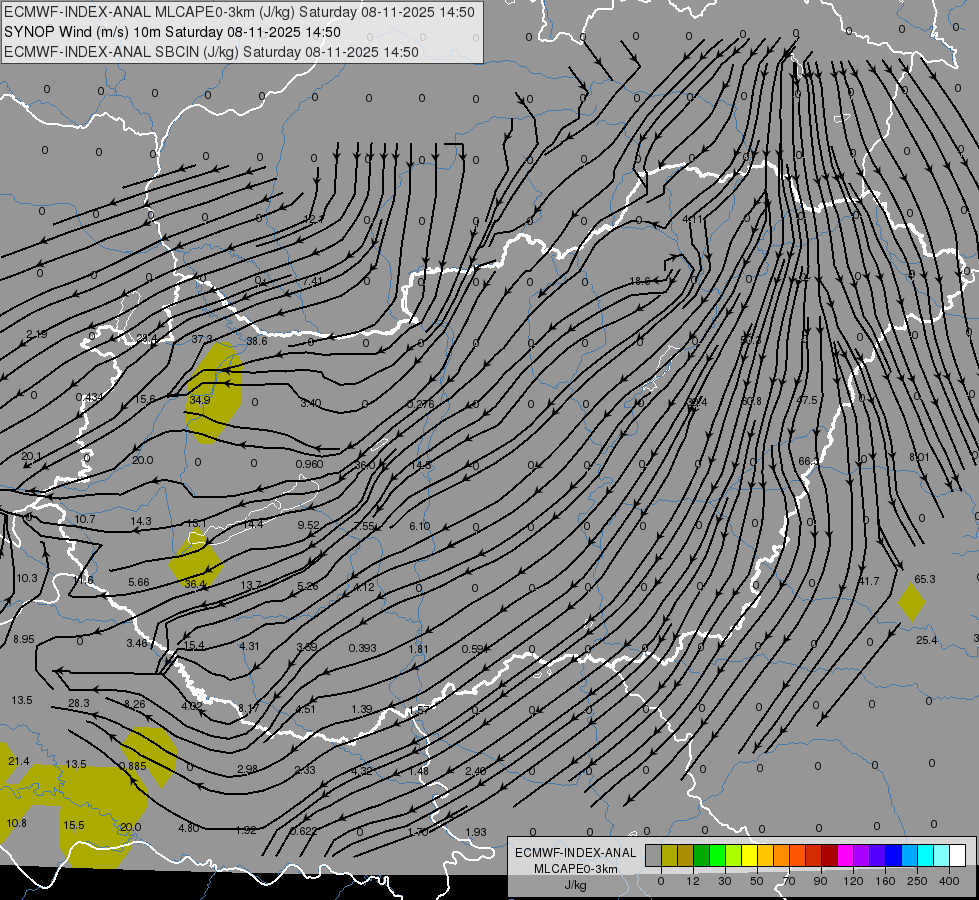Screen dimensions: 979x900
Task: Click the MLCAPE0-3km header title line
Action: point(239,12)
